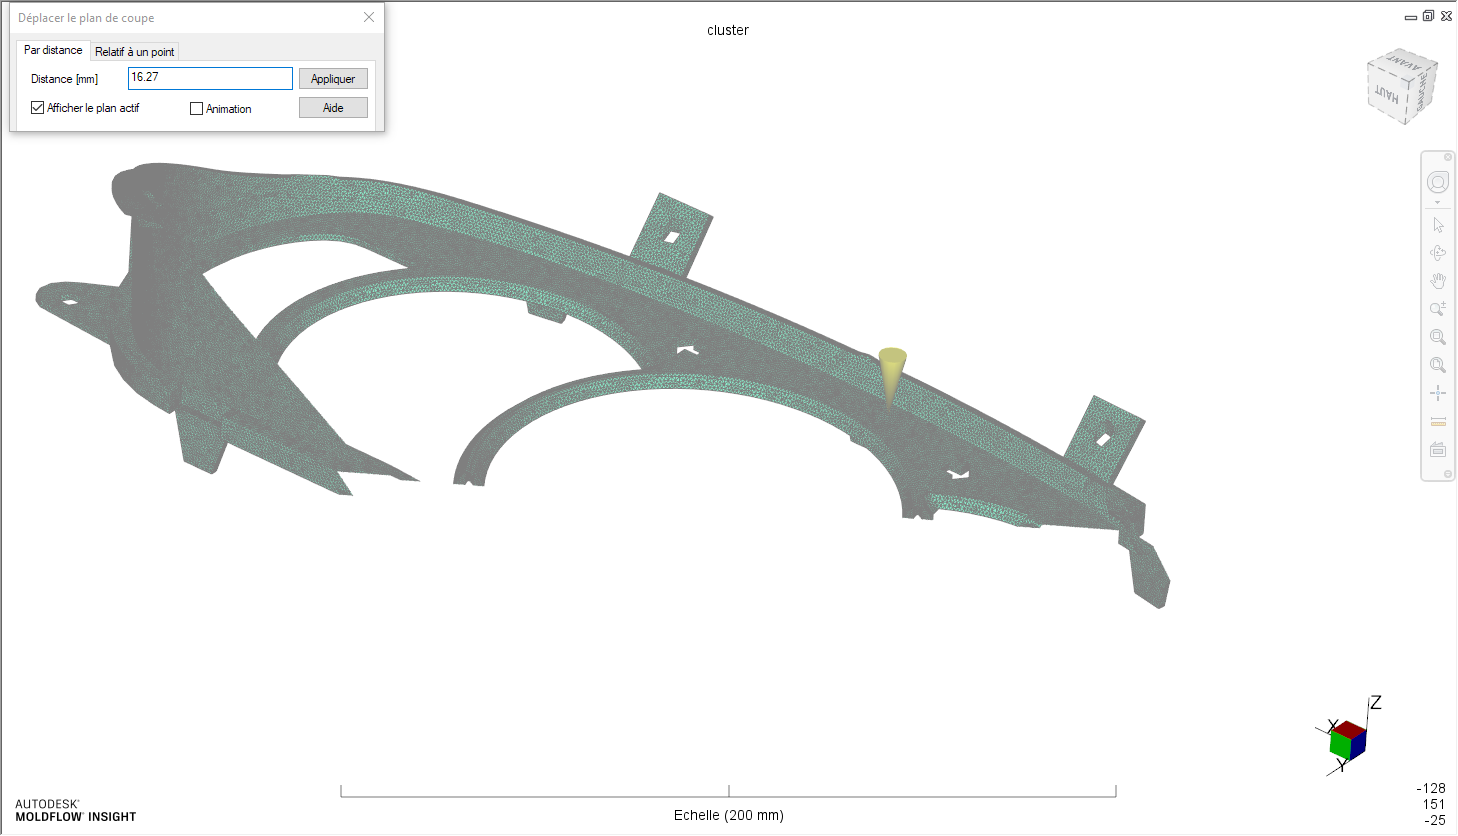1458x836 pixels.
Task: Activate the Select arrow tool
Action: (1438, 225)
